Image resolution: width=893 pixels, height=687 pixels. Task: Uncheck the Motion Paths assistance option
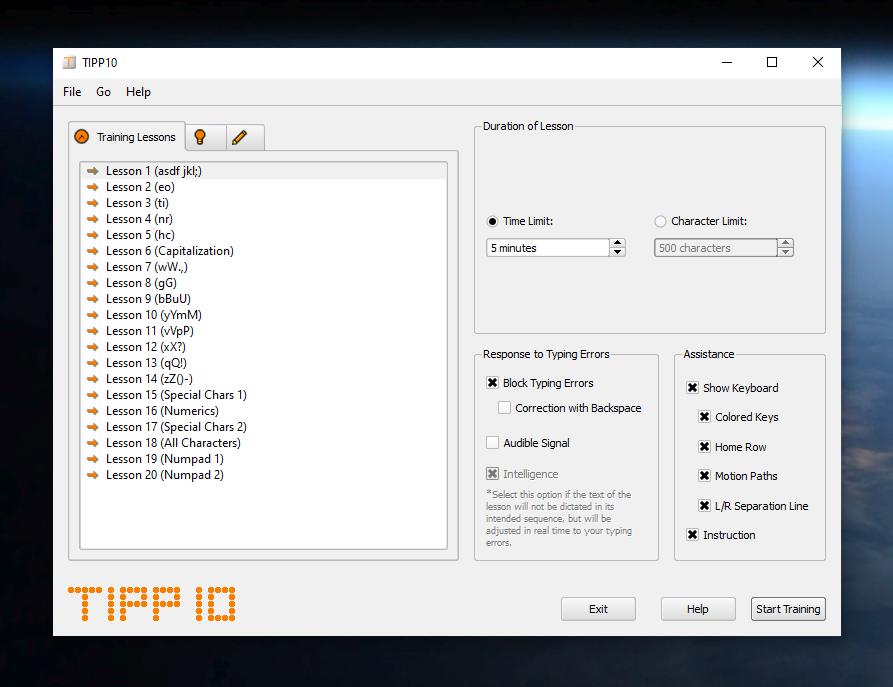[x=704, y=476]
